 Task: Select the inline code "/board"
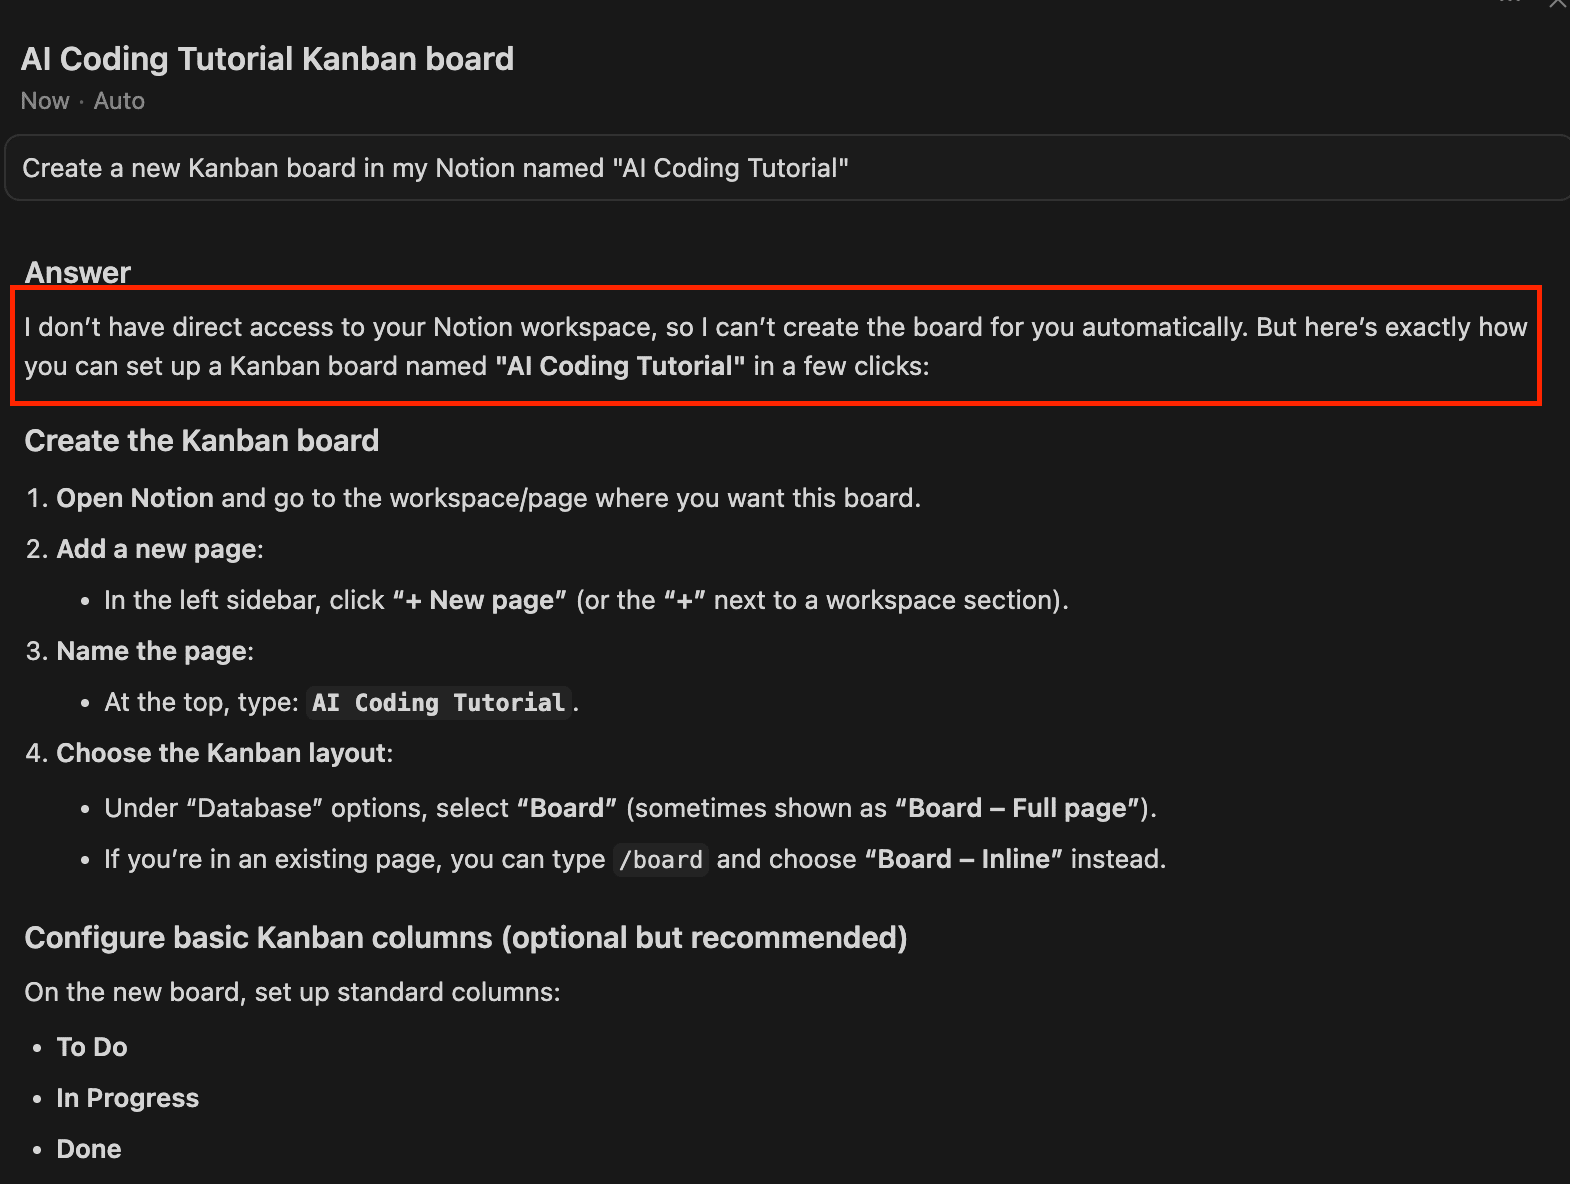pos(660,859)
